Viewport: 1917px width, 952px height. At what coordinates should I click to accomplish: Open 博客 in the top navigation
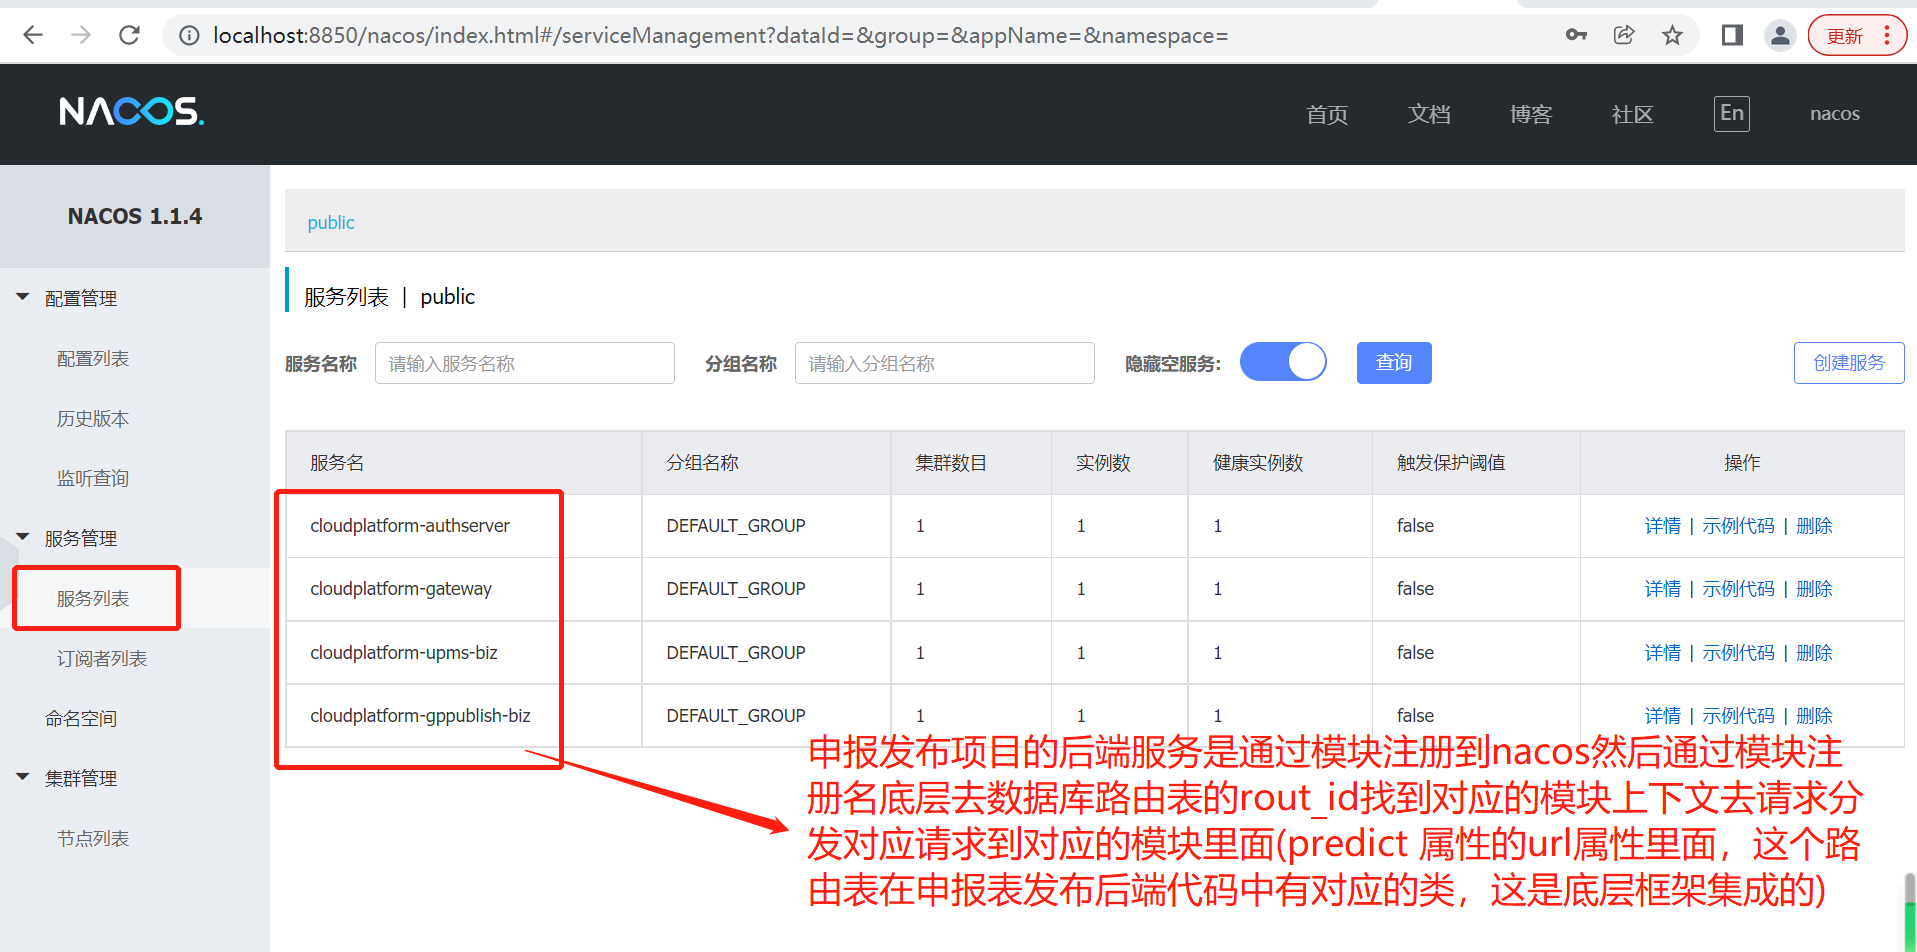point(1530,115)
